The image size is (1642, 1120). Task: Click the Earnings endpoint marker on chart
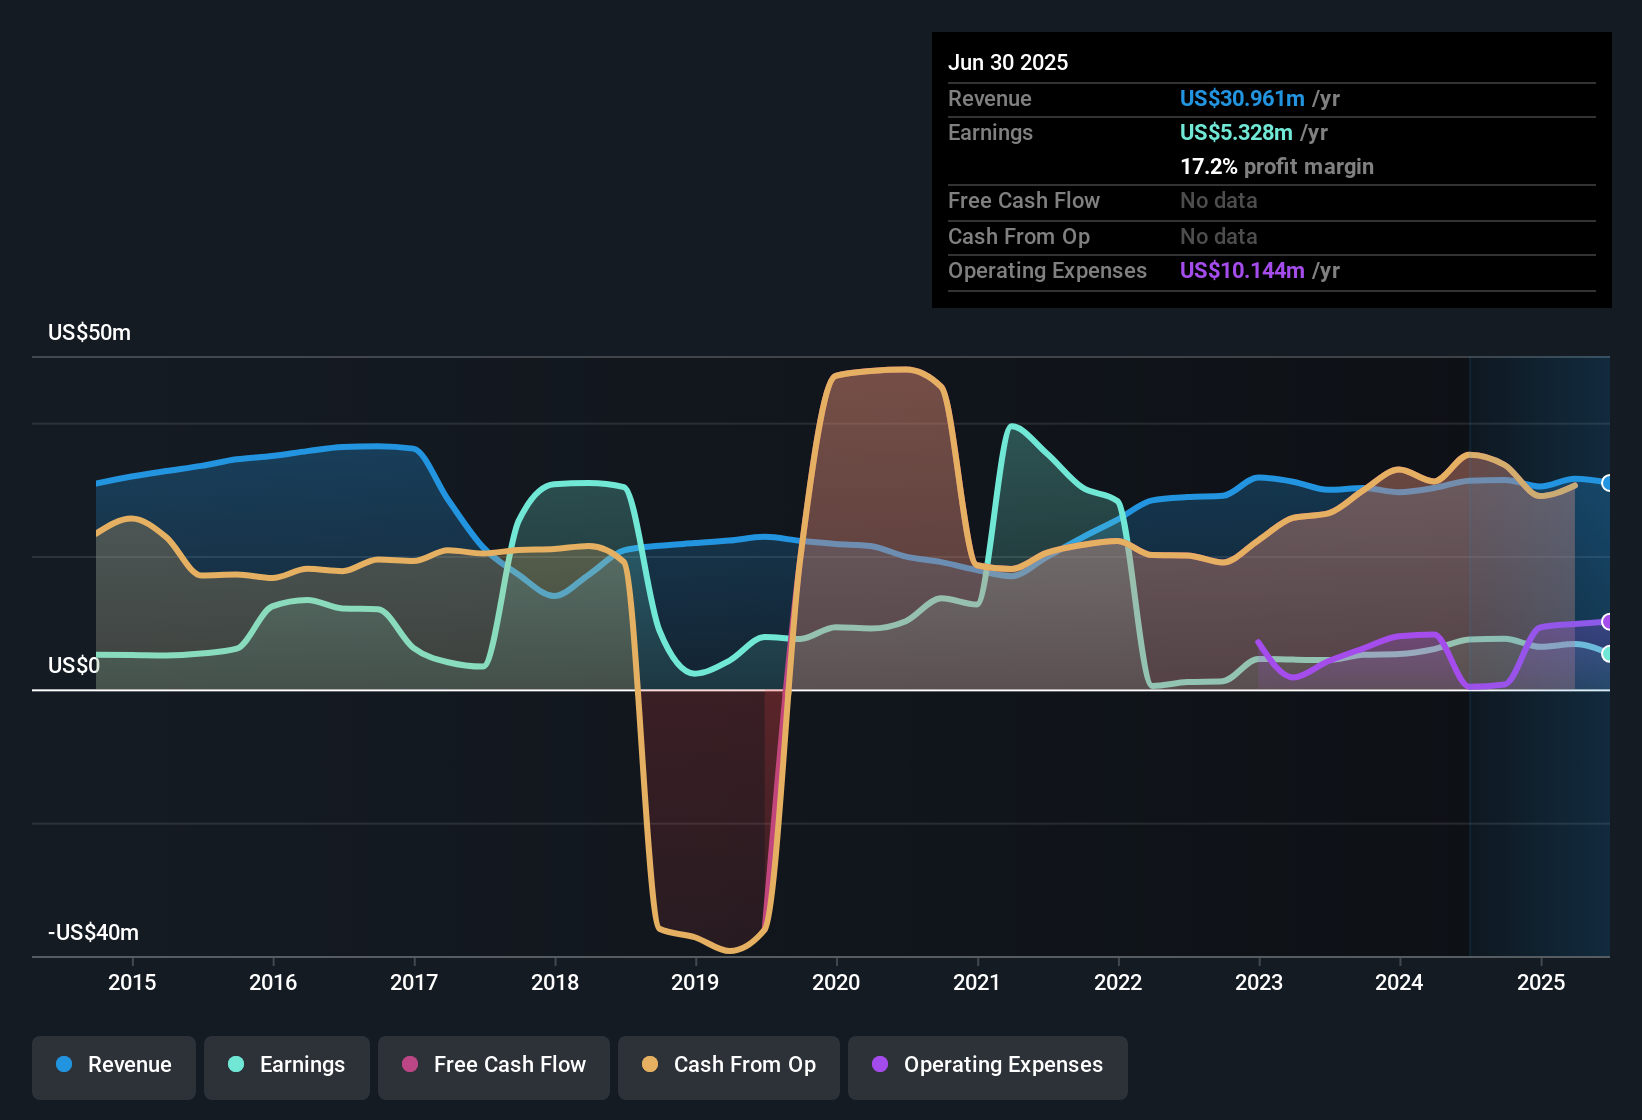[x=1608, y=653]
